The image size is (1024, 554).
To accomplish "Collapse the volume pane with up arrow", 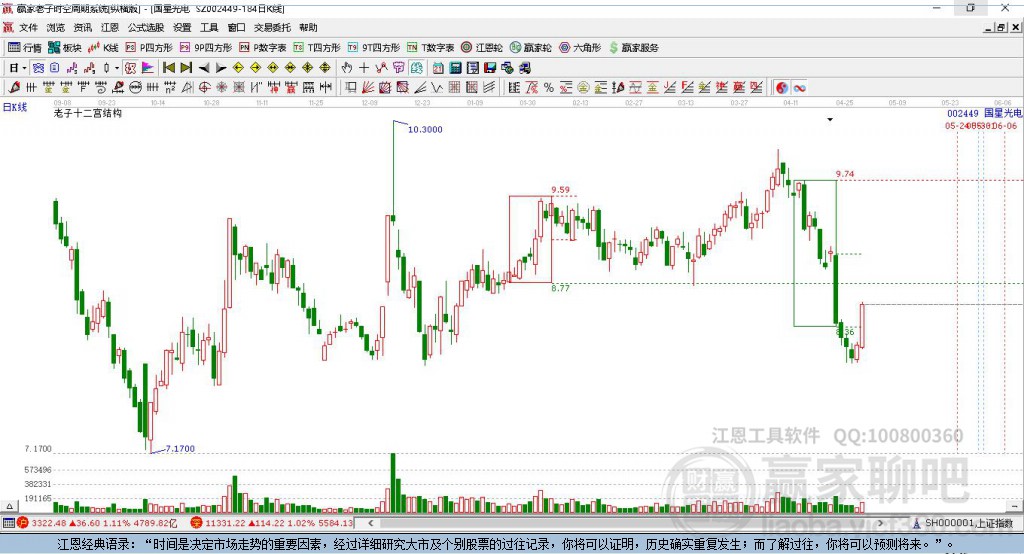I will [x=9, y=506].
